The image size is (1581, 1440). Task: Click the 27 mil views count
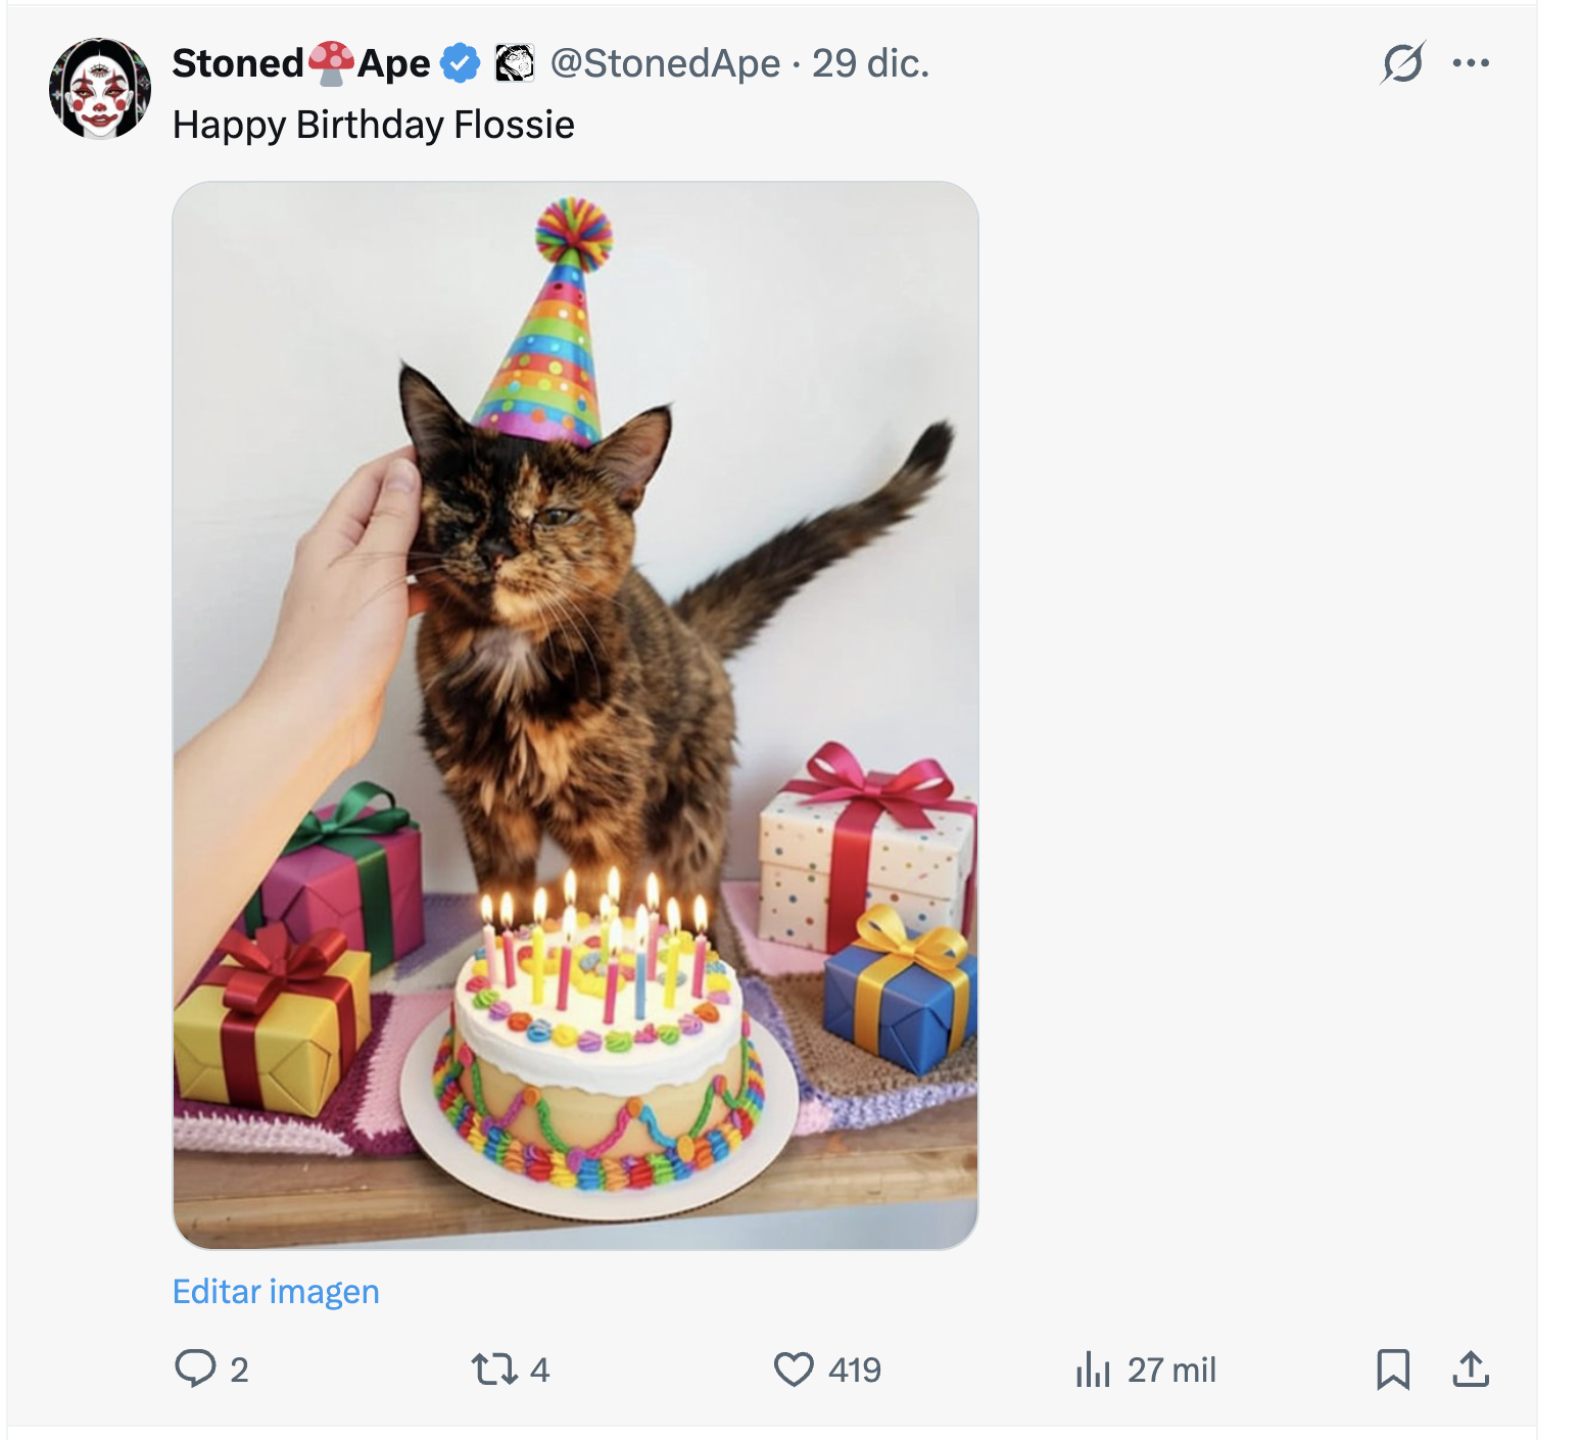tap(1171, 1369)
